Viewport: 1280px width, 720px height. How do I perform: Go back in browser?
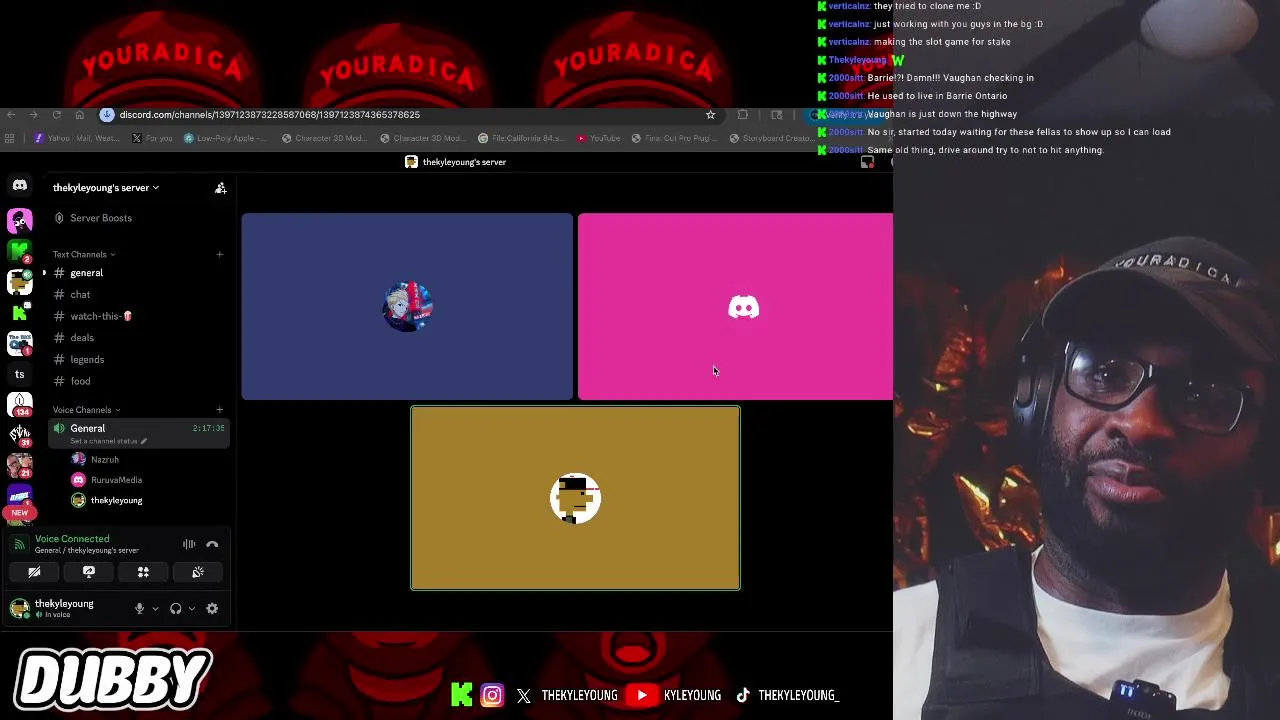[x=11, y=115]
